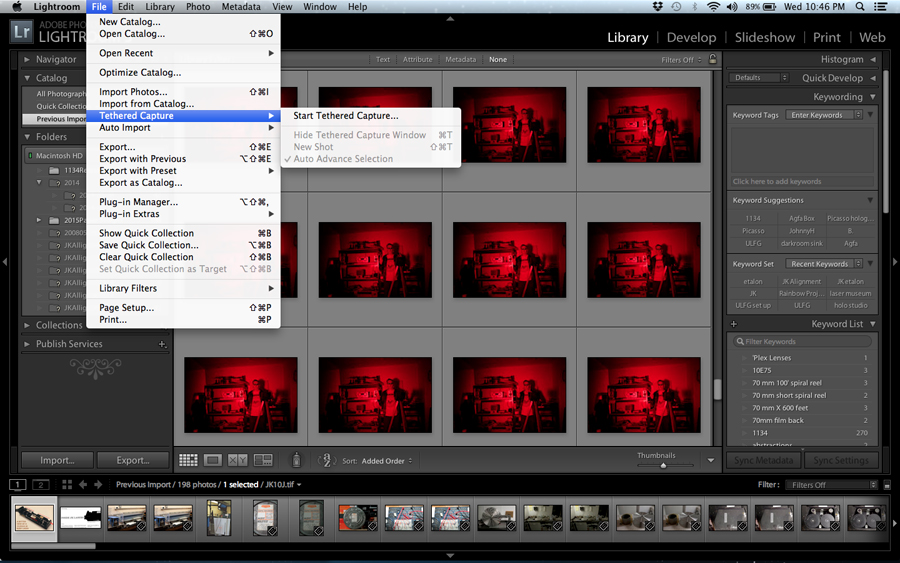
Task: Click the Import button
Action: [57, 460]
